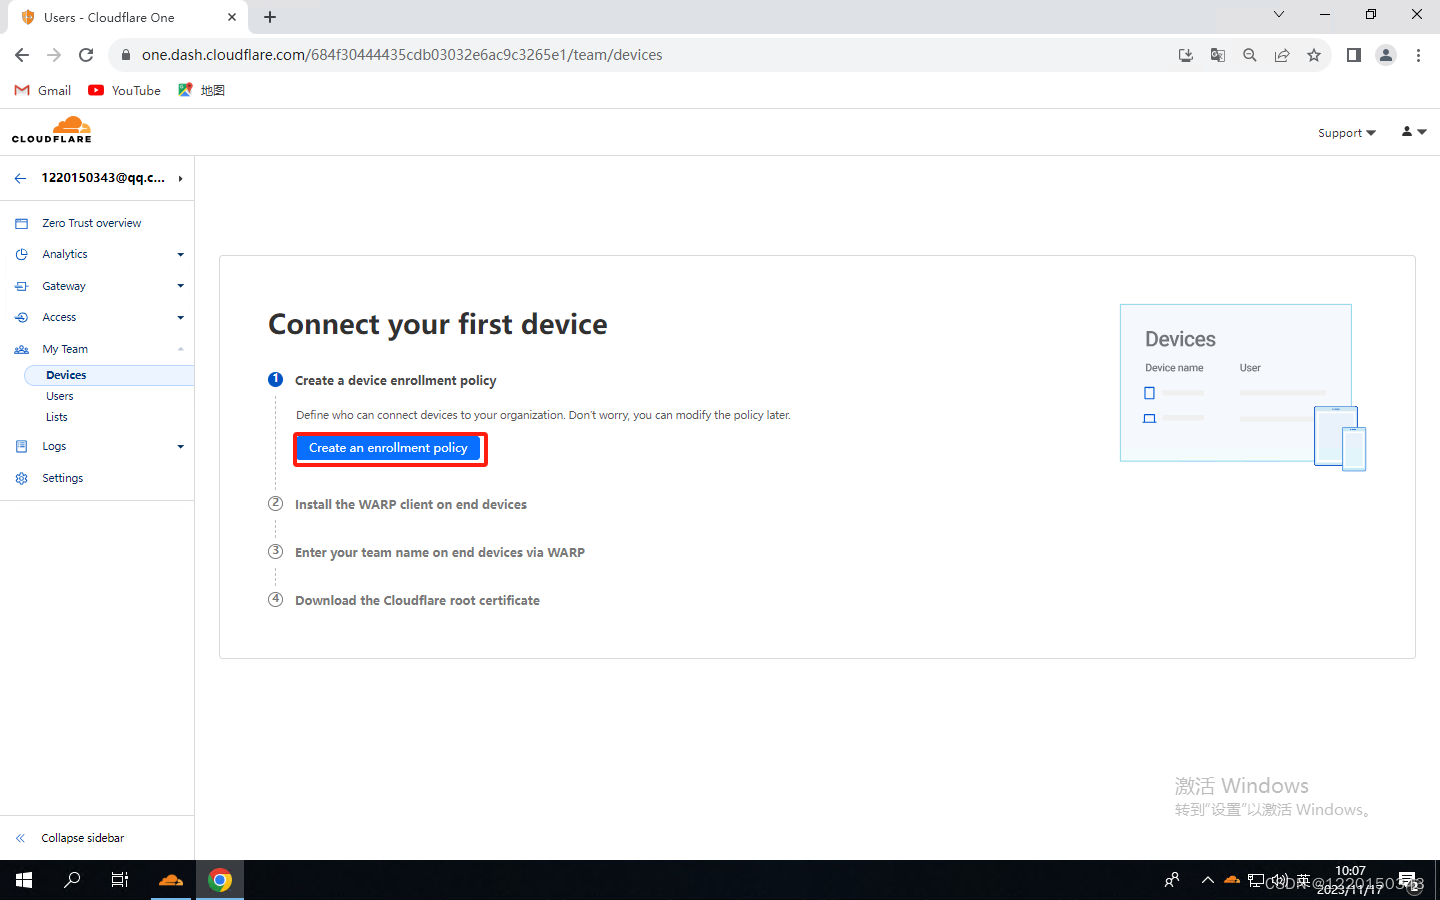
Task: Click the Devices illustration thumbnail
Action: point(1243,386)
